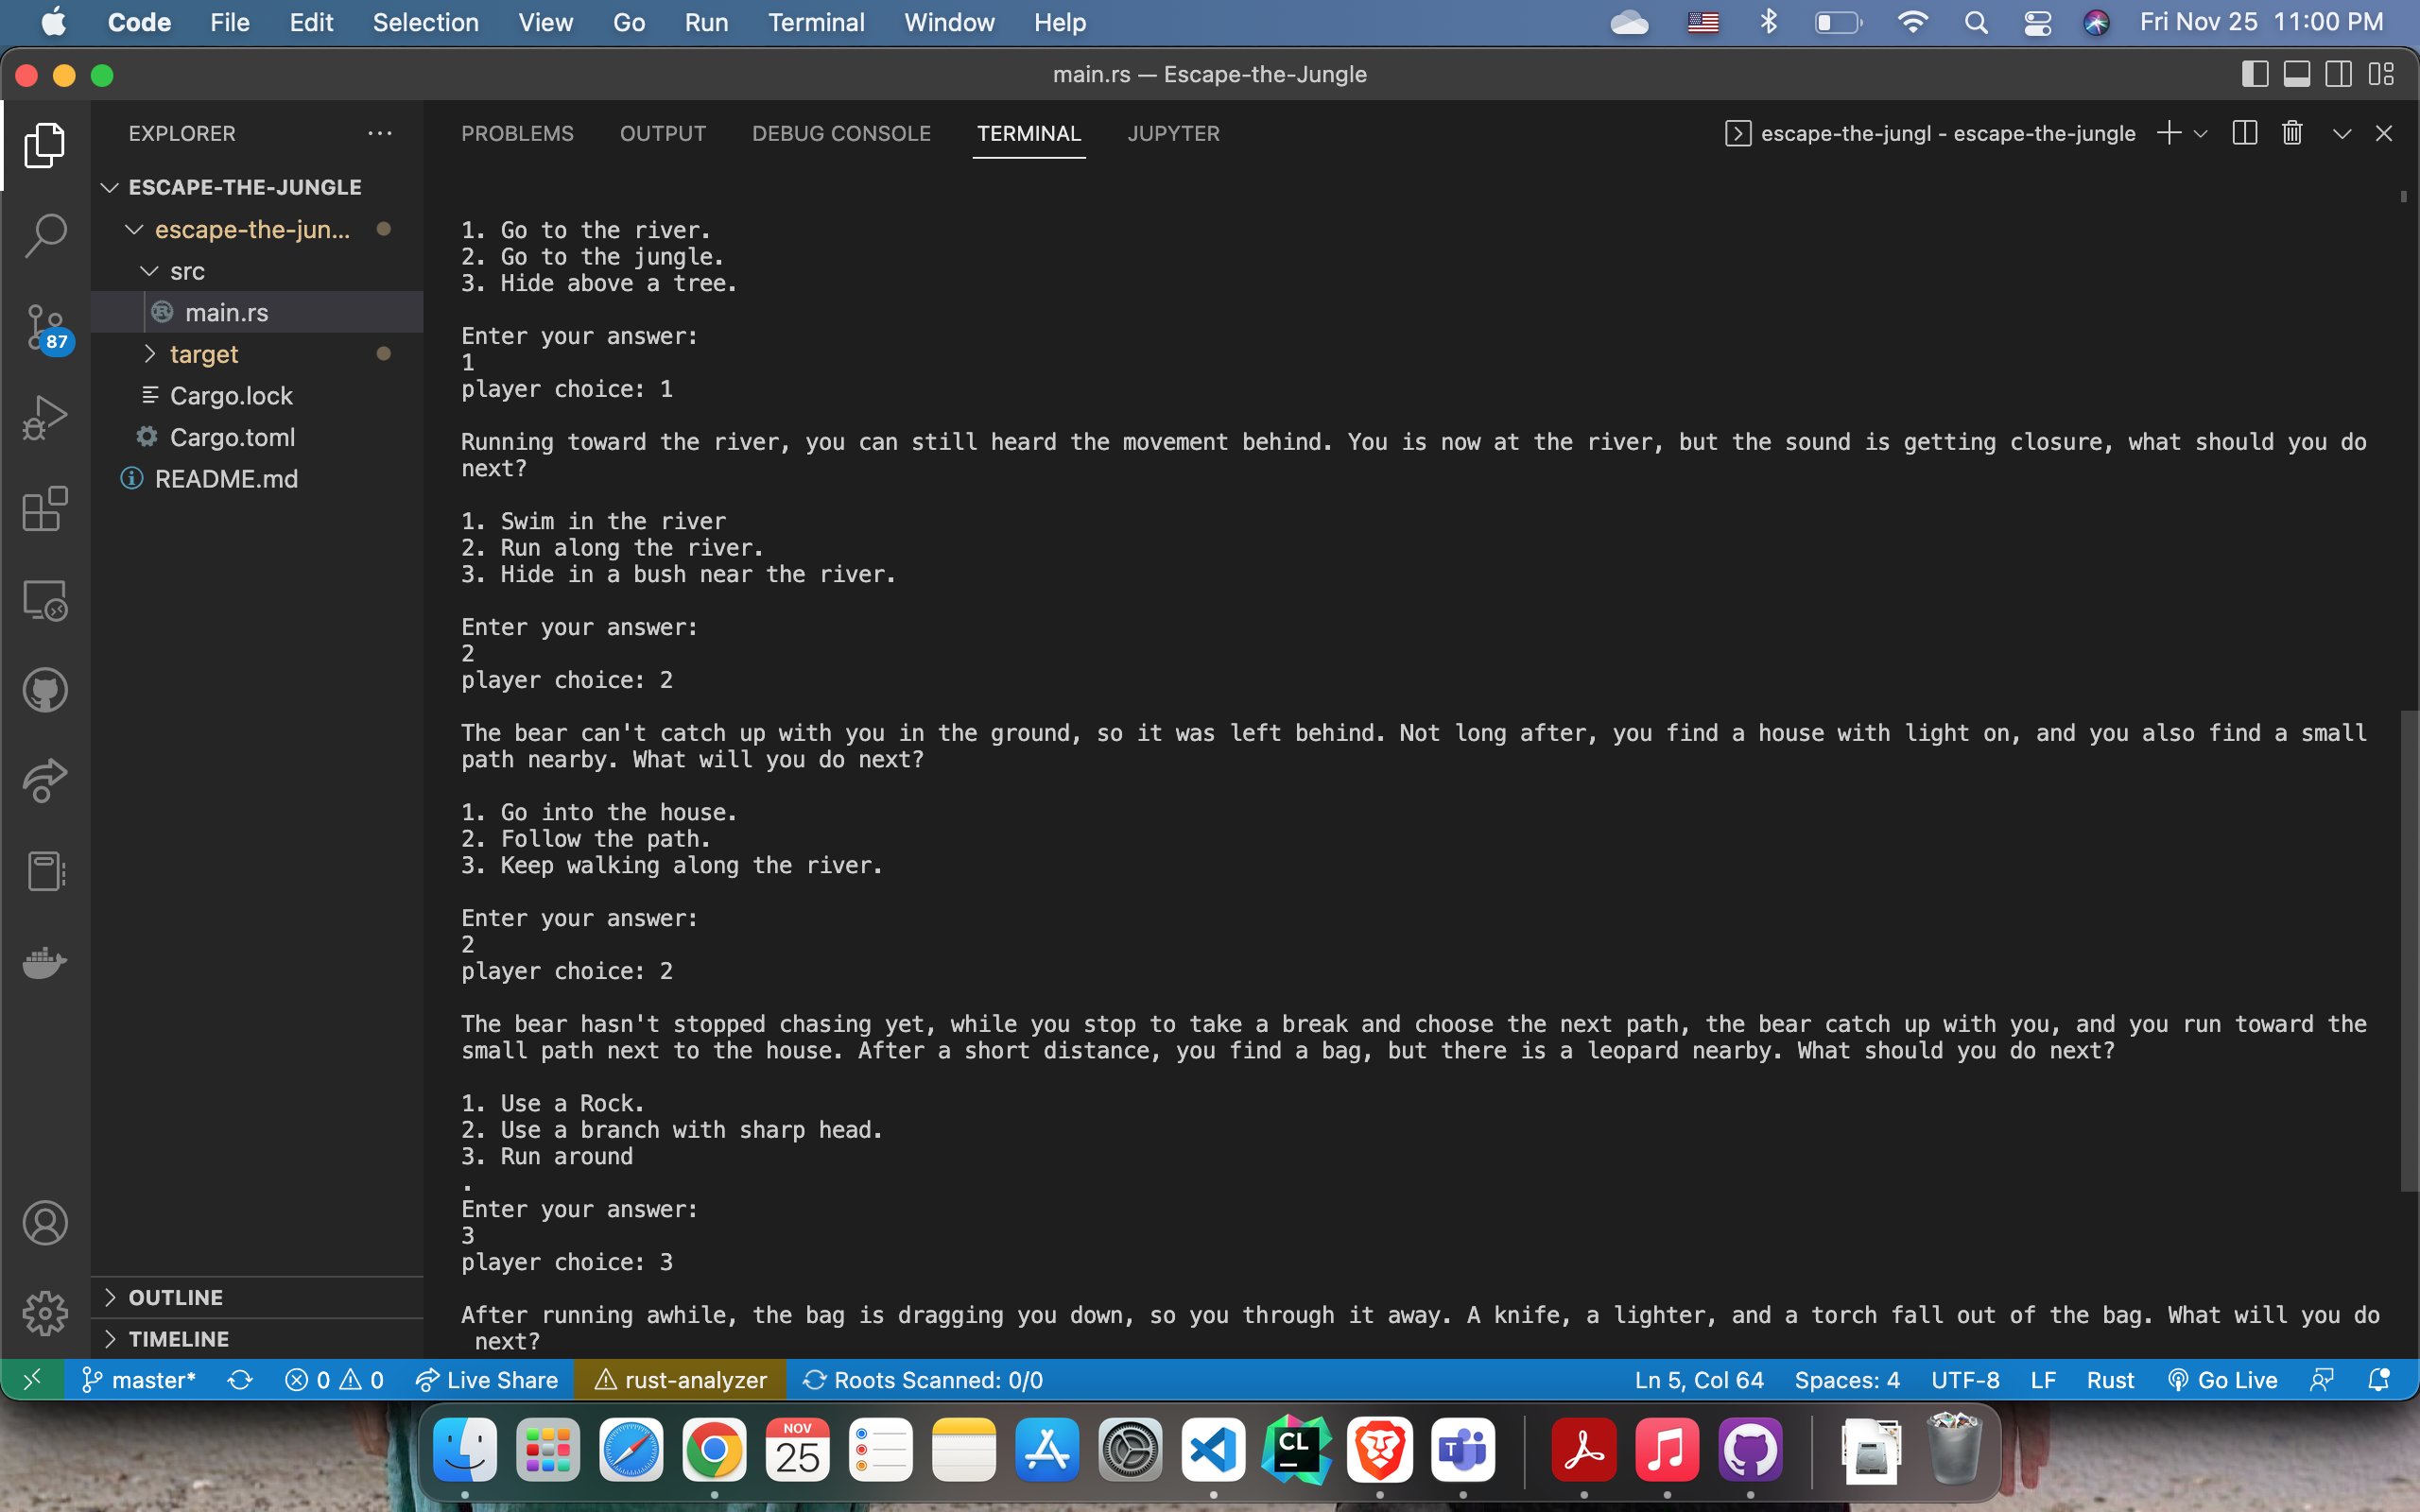Kill the active terminal with trash icon

(2291, 133)
